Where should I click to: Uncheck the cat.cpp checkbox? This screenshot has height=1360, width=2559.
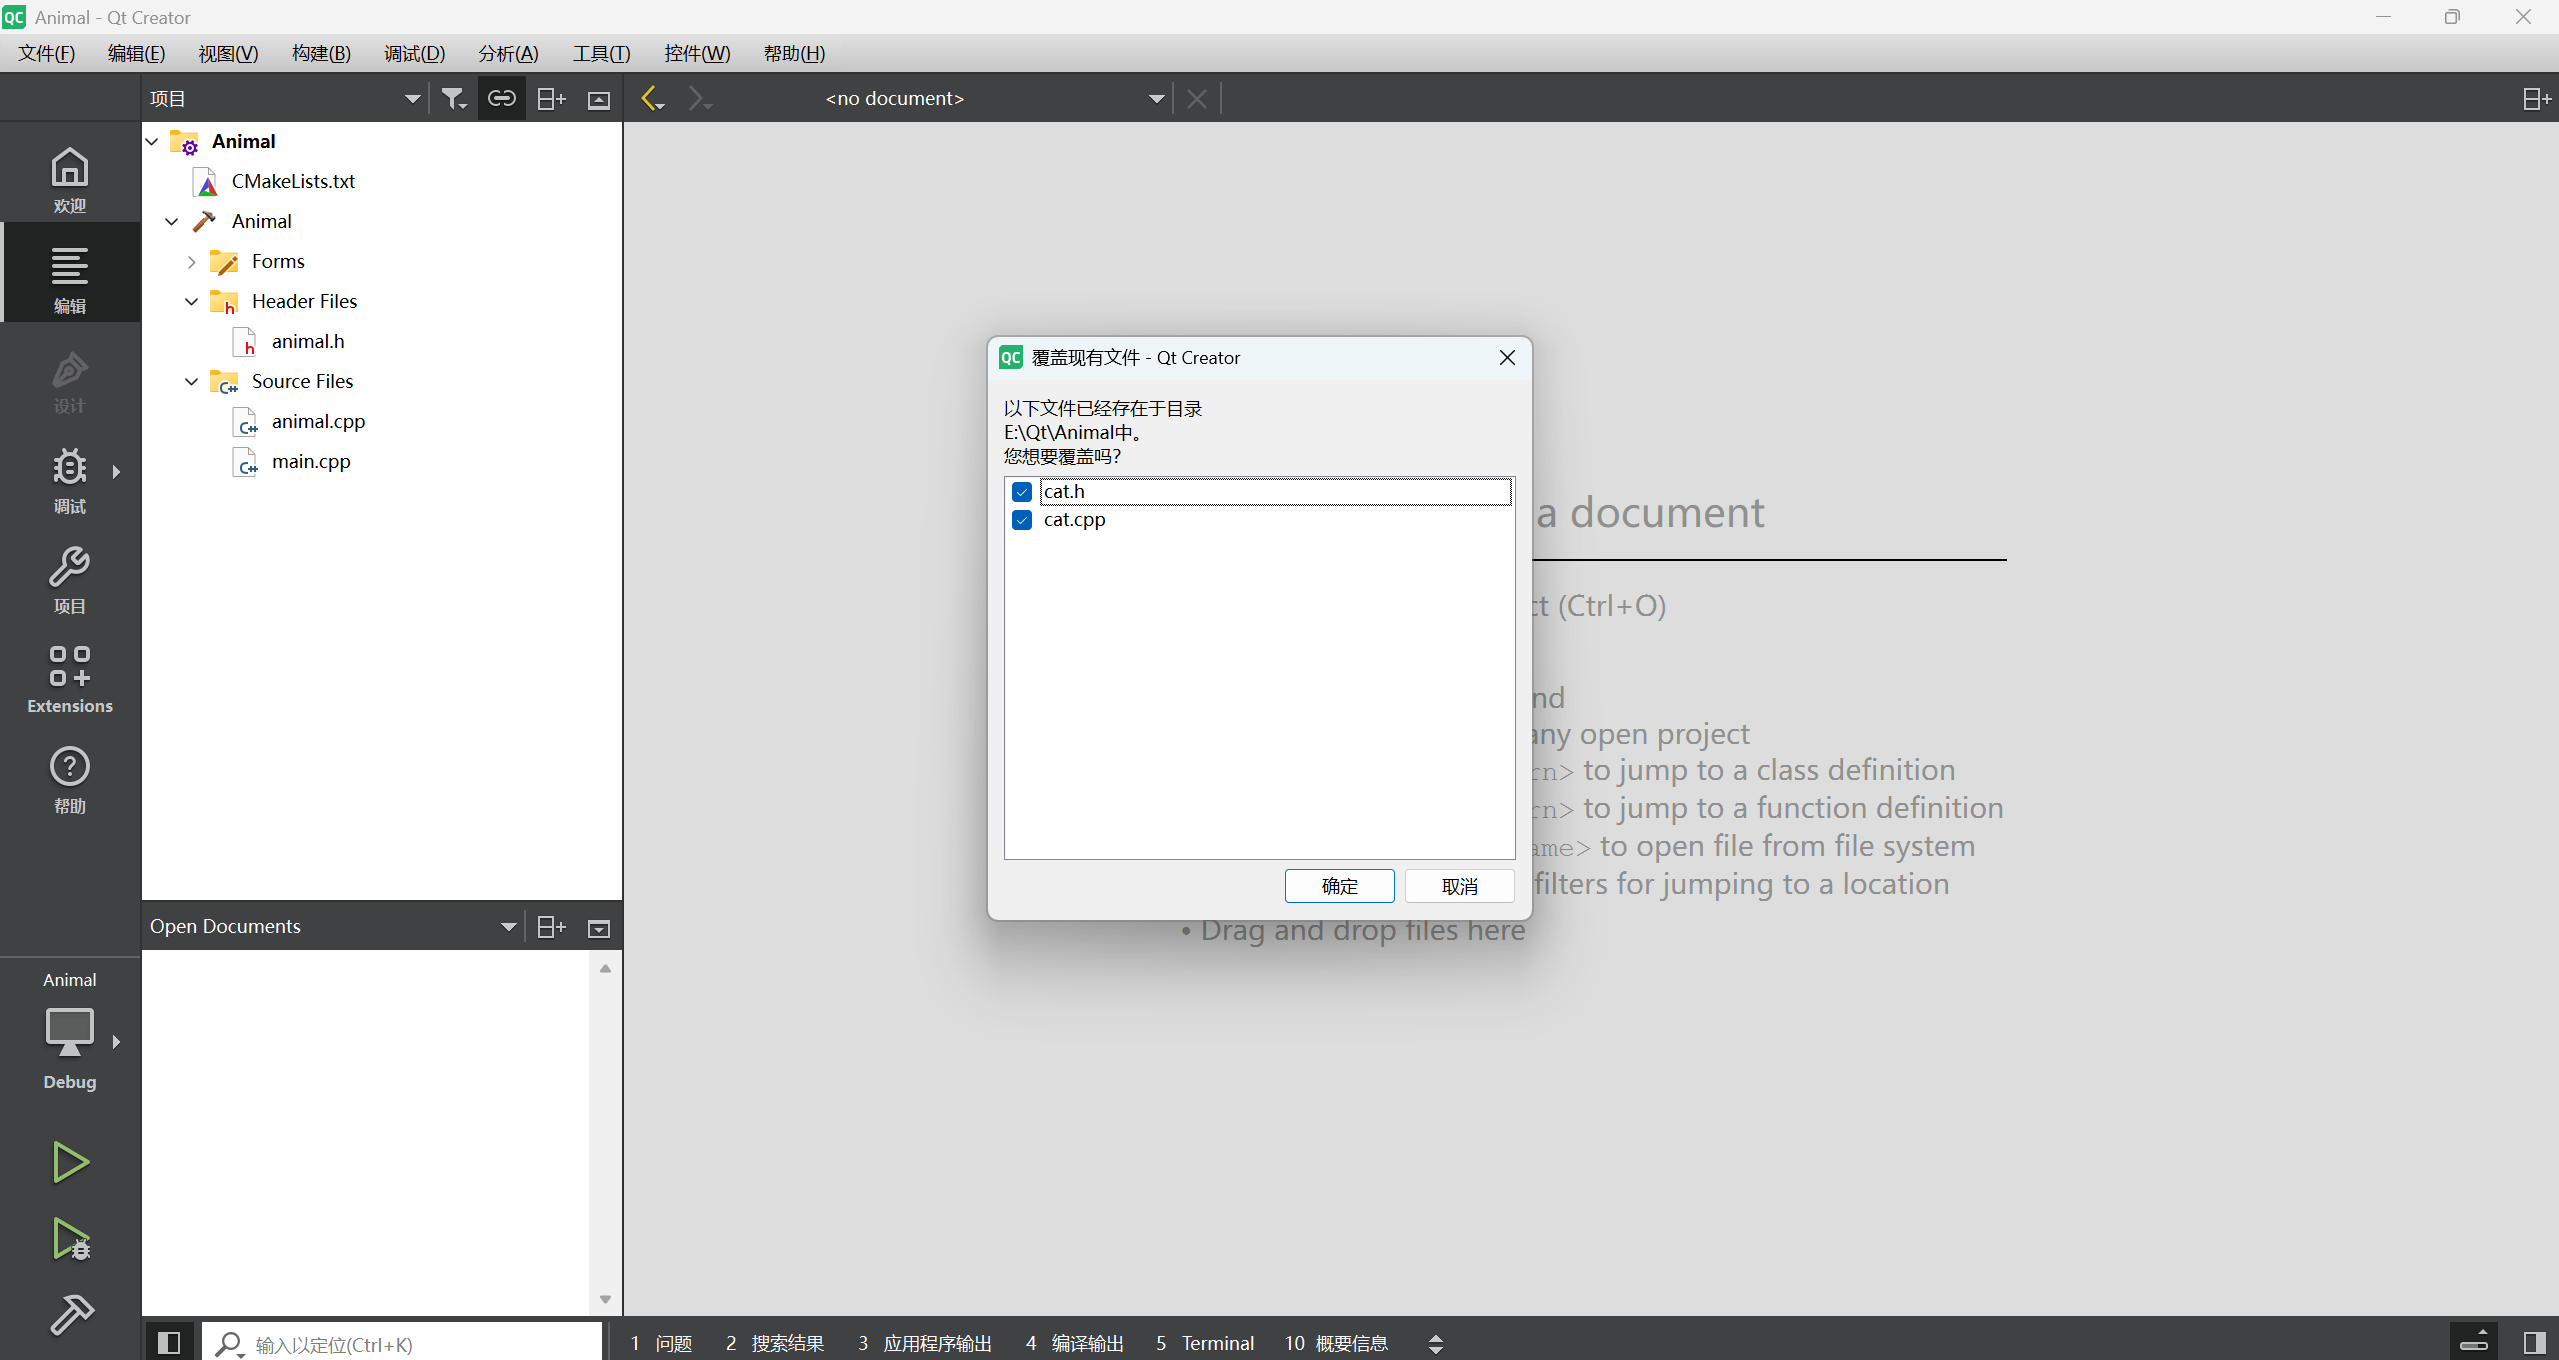tap(1021, 520)
